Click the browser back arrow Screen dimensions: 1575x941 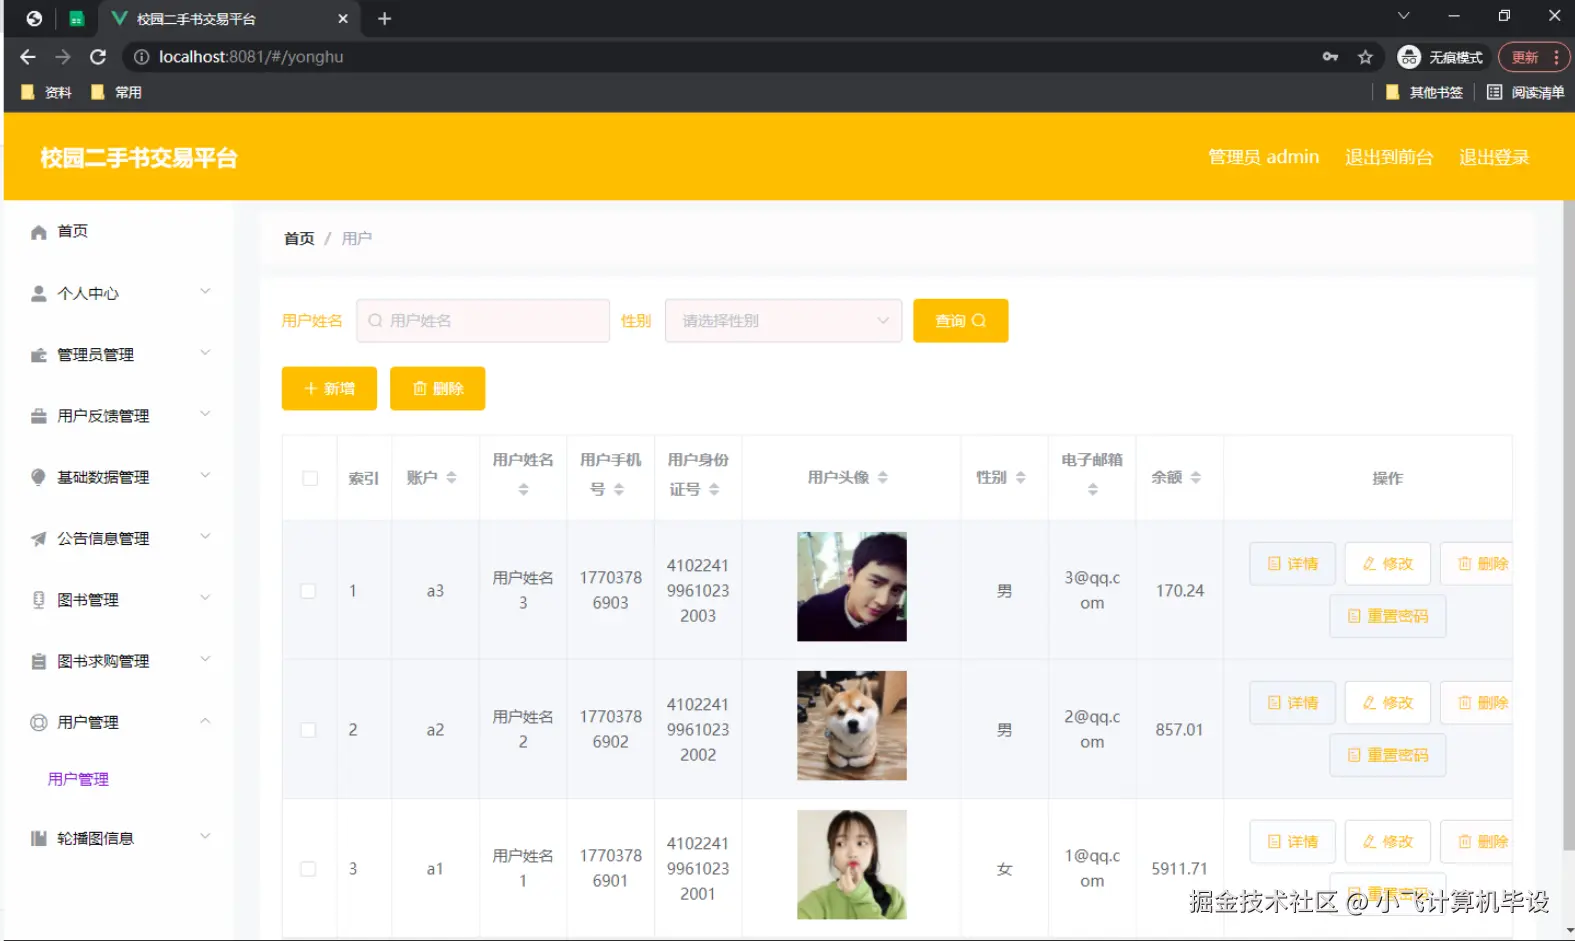[x=28, y=57]
